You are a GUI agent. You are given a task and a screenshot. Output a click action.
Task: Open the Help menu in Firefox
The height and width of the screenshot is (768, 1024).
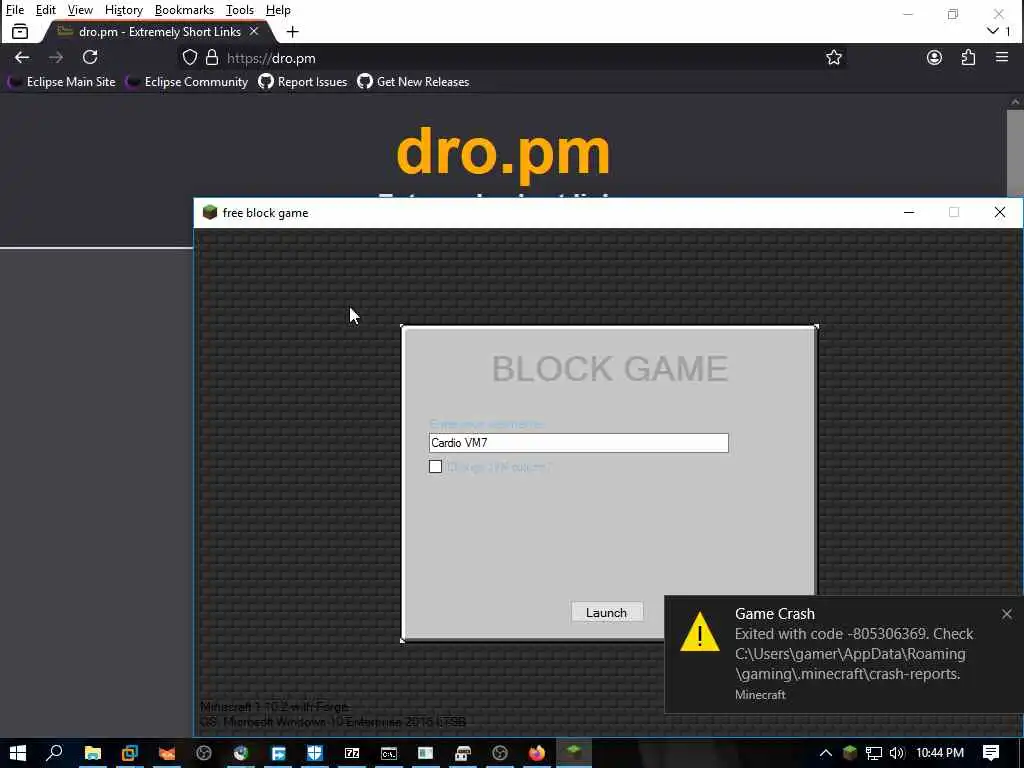click(x=278, y=10)
